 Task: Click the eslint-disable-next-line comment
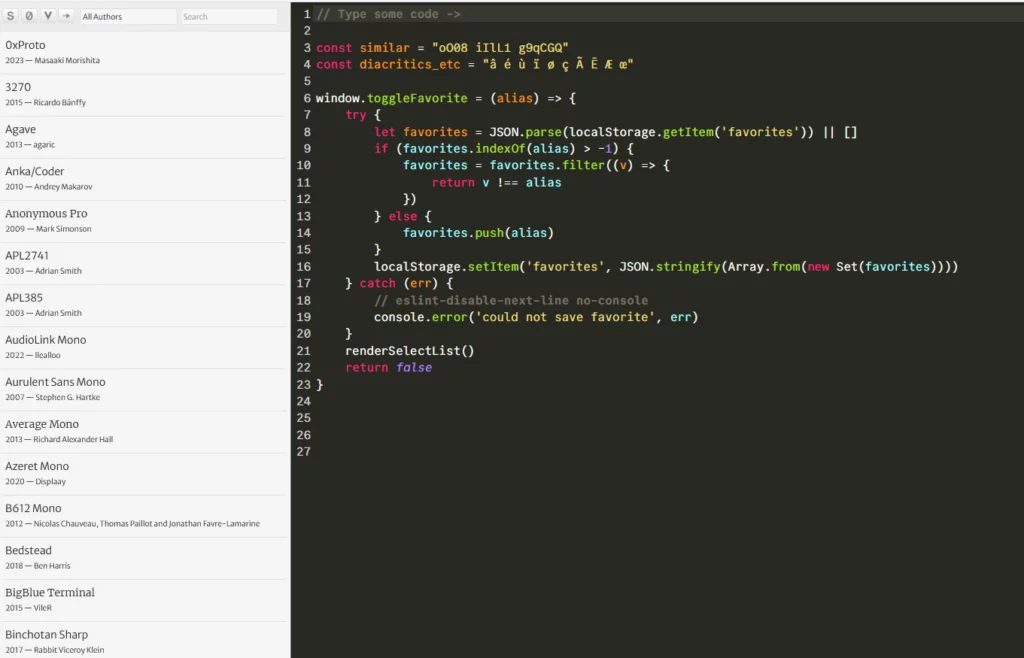click(x=511, y=300)
